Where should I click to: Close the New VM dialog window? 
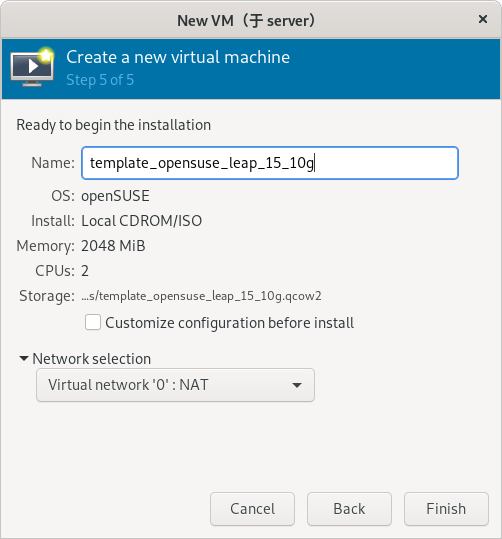483,19
